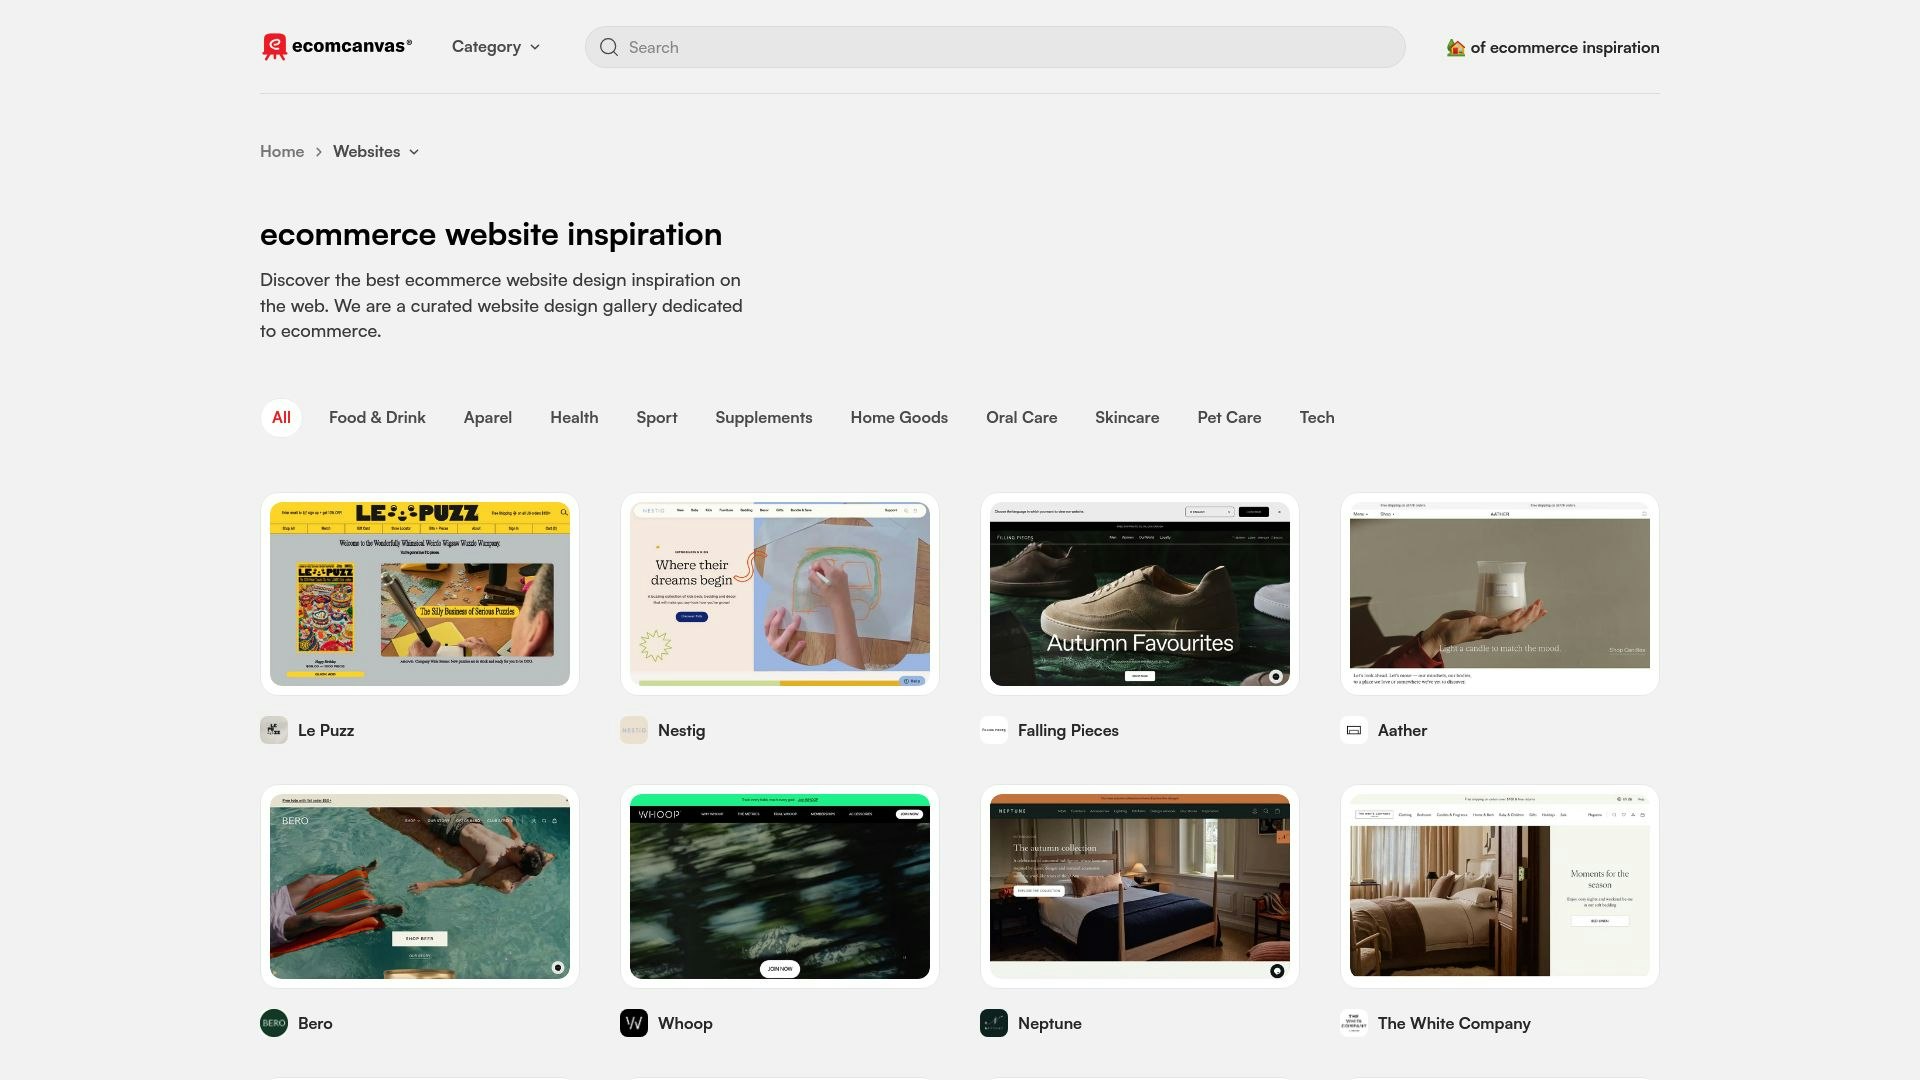The image size is (1920, 1080).
Task: Open the Le Puzz website thumbnail
Action: [x=420, y=594]
